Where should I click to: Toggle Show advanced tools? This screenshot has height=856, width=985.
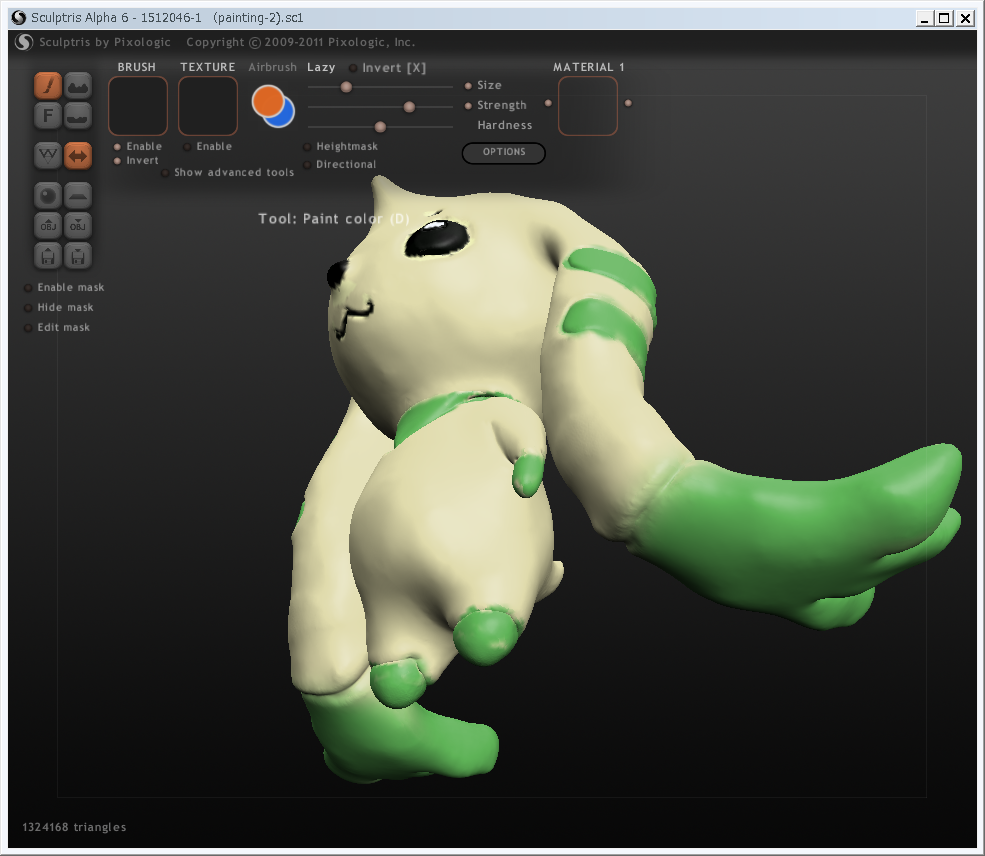[x=165, y=173]
